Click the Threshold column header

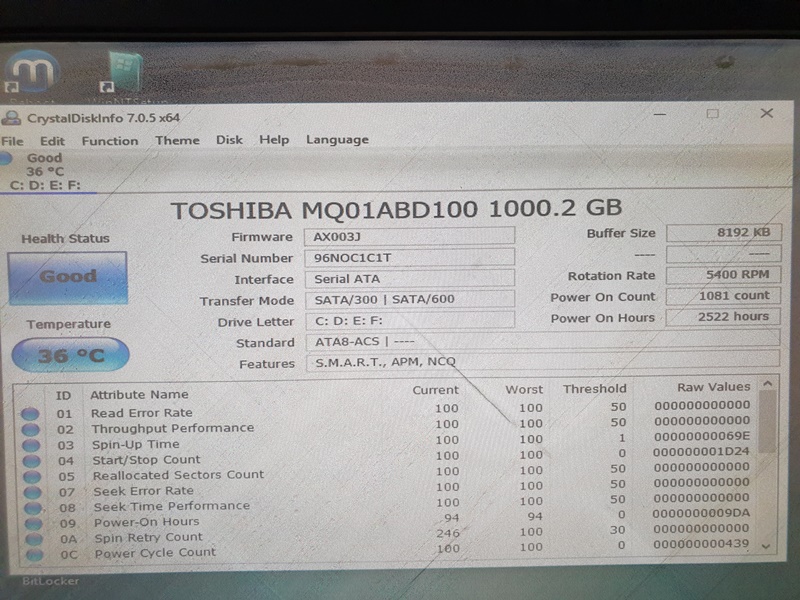[x=594, y=389]
